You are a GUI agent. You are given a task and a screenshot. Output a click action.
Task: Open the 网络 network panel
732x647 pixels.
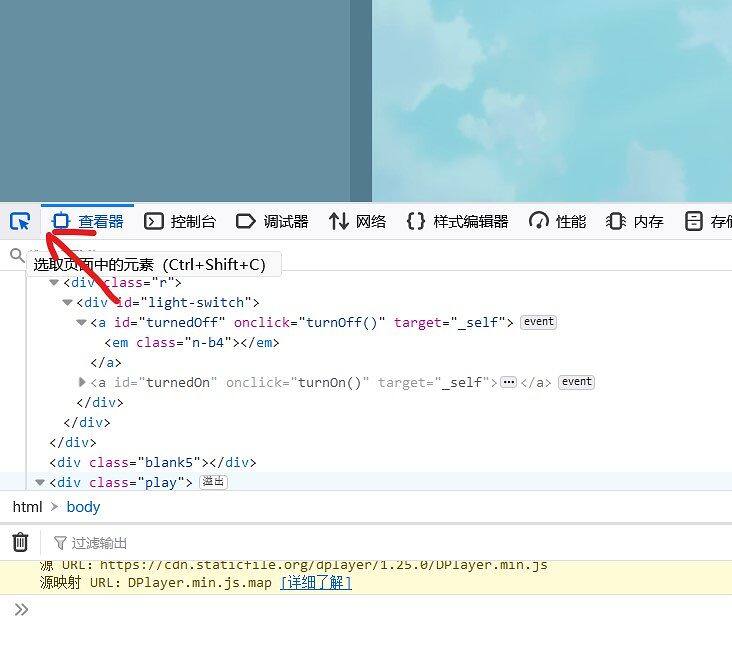357,221
